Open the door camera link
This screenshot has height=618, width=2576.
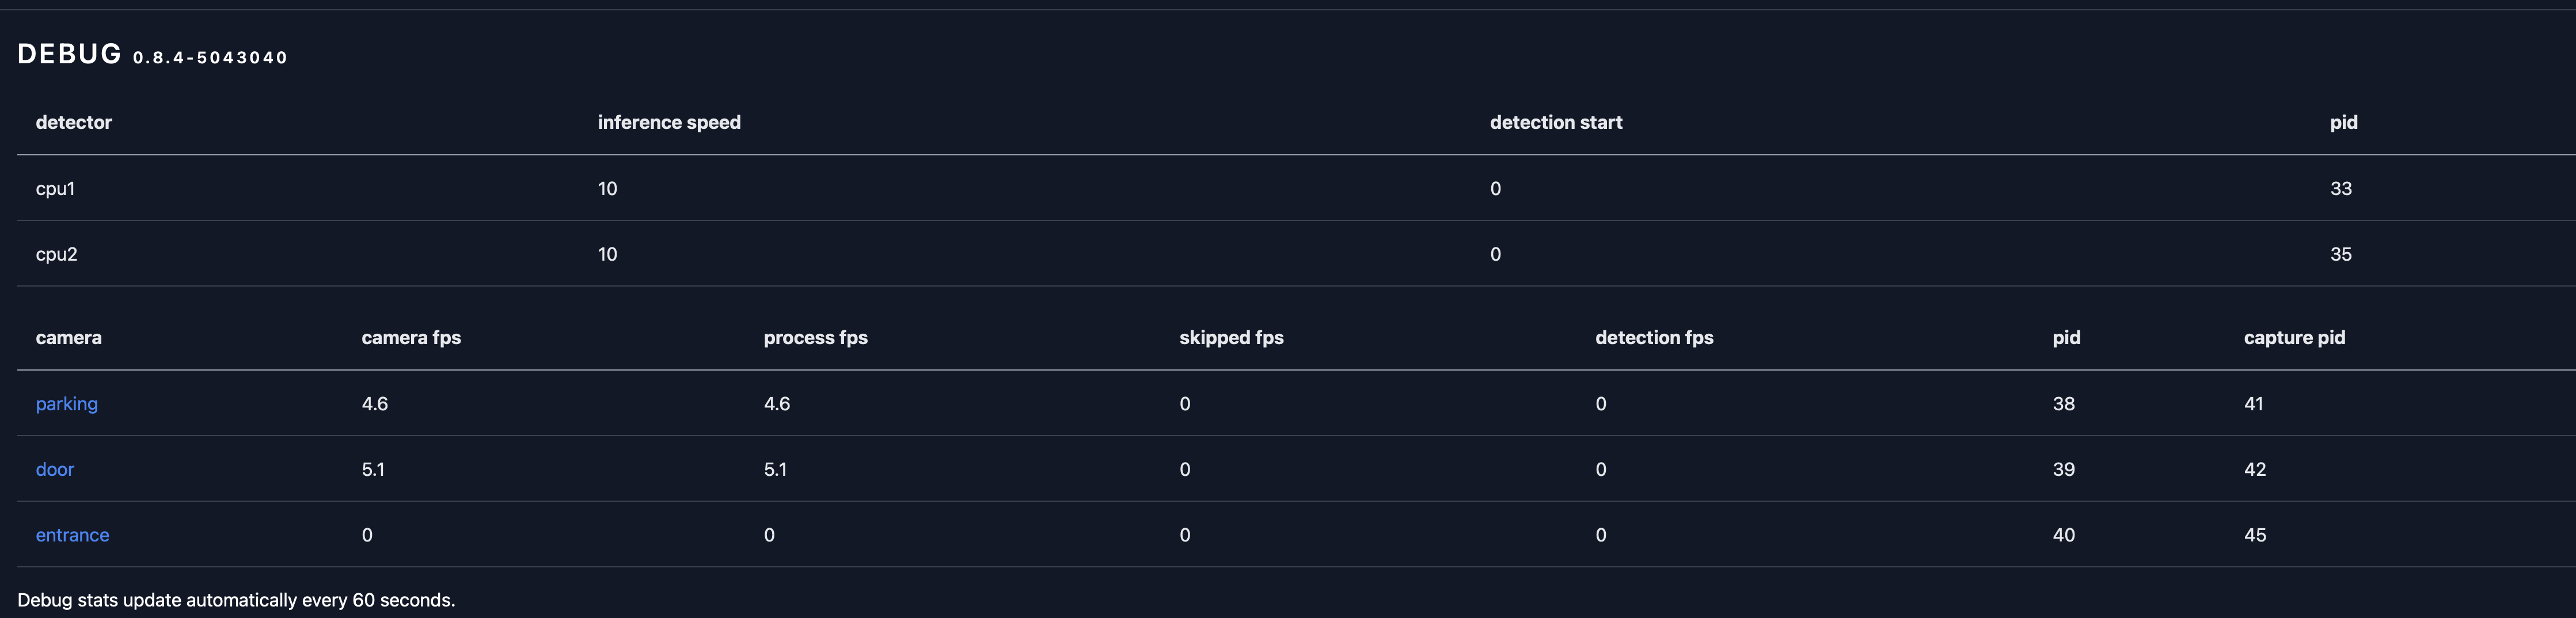[x=55, y=469]
